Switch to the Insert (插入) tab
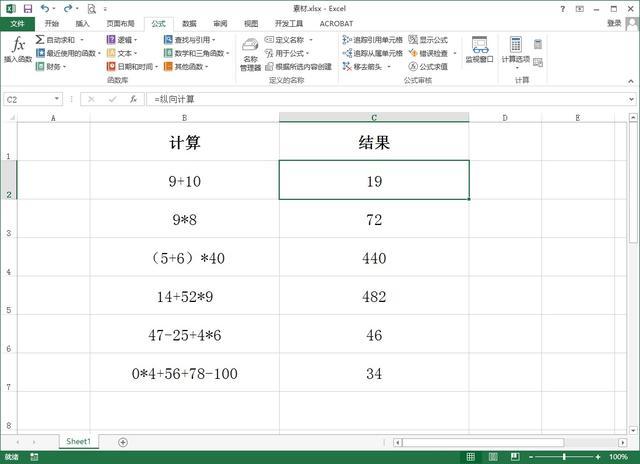640x464 pixels. tap(82, 24)
